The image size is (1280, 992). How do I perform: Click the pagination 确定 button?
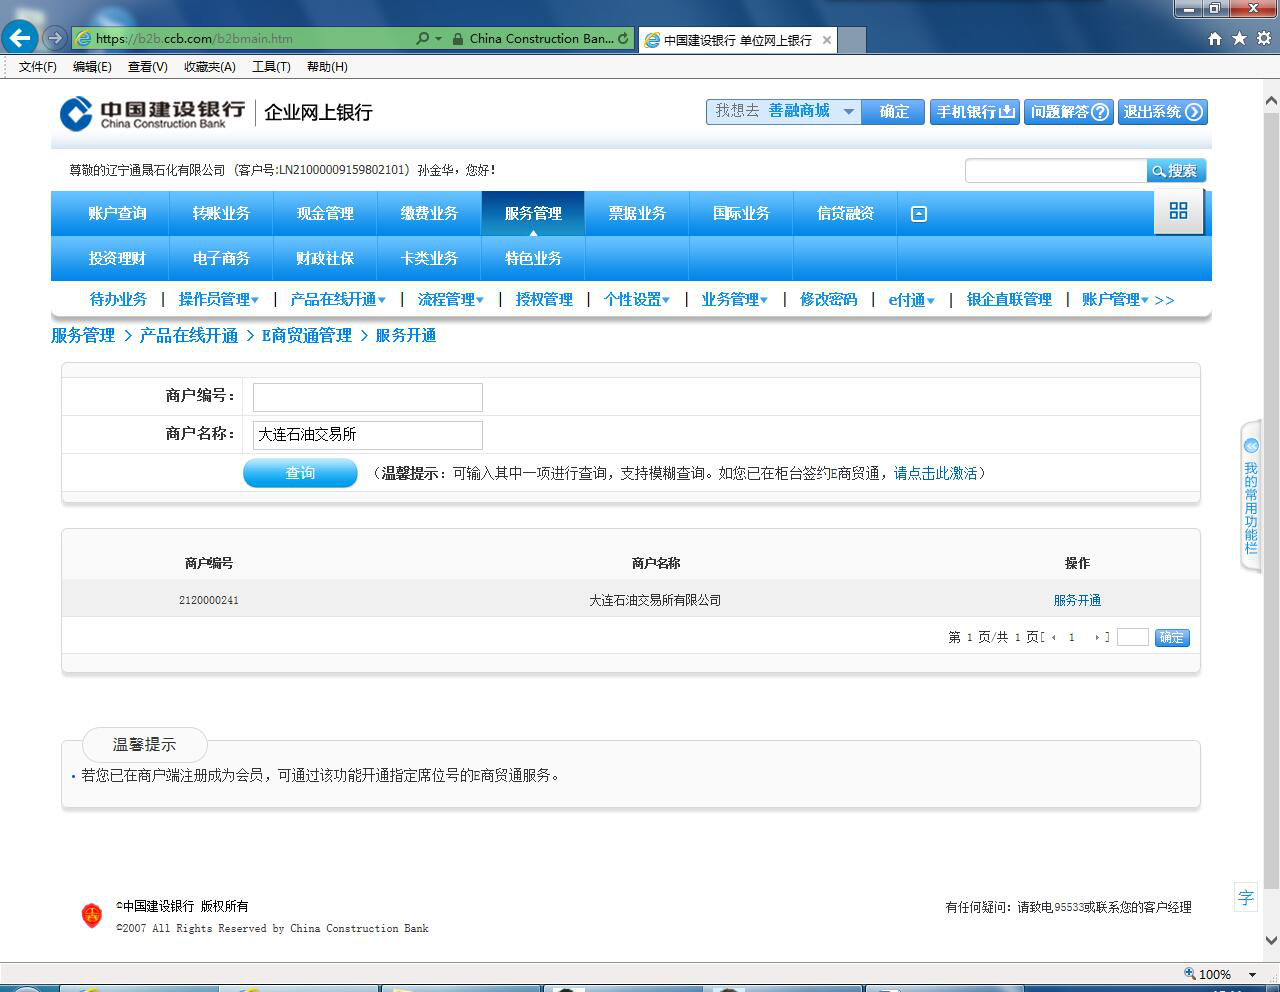pyautogui.click(x=1172, y=637)
